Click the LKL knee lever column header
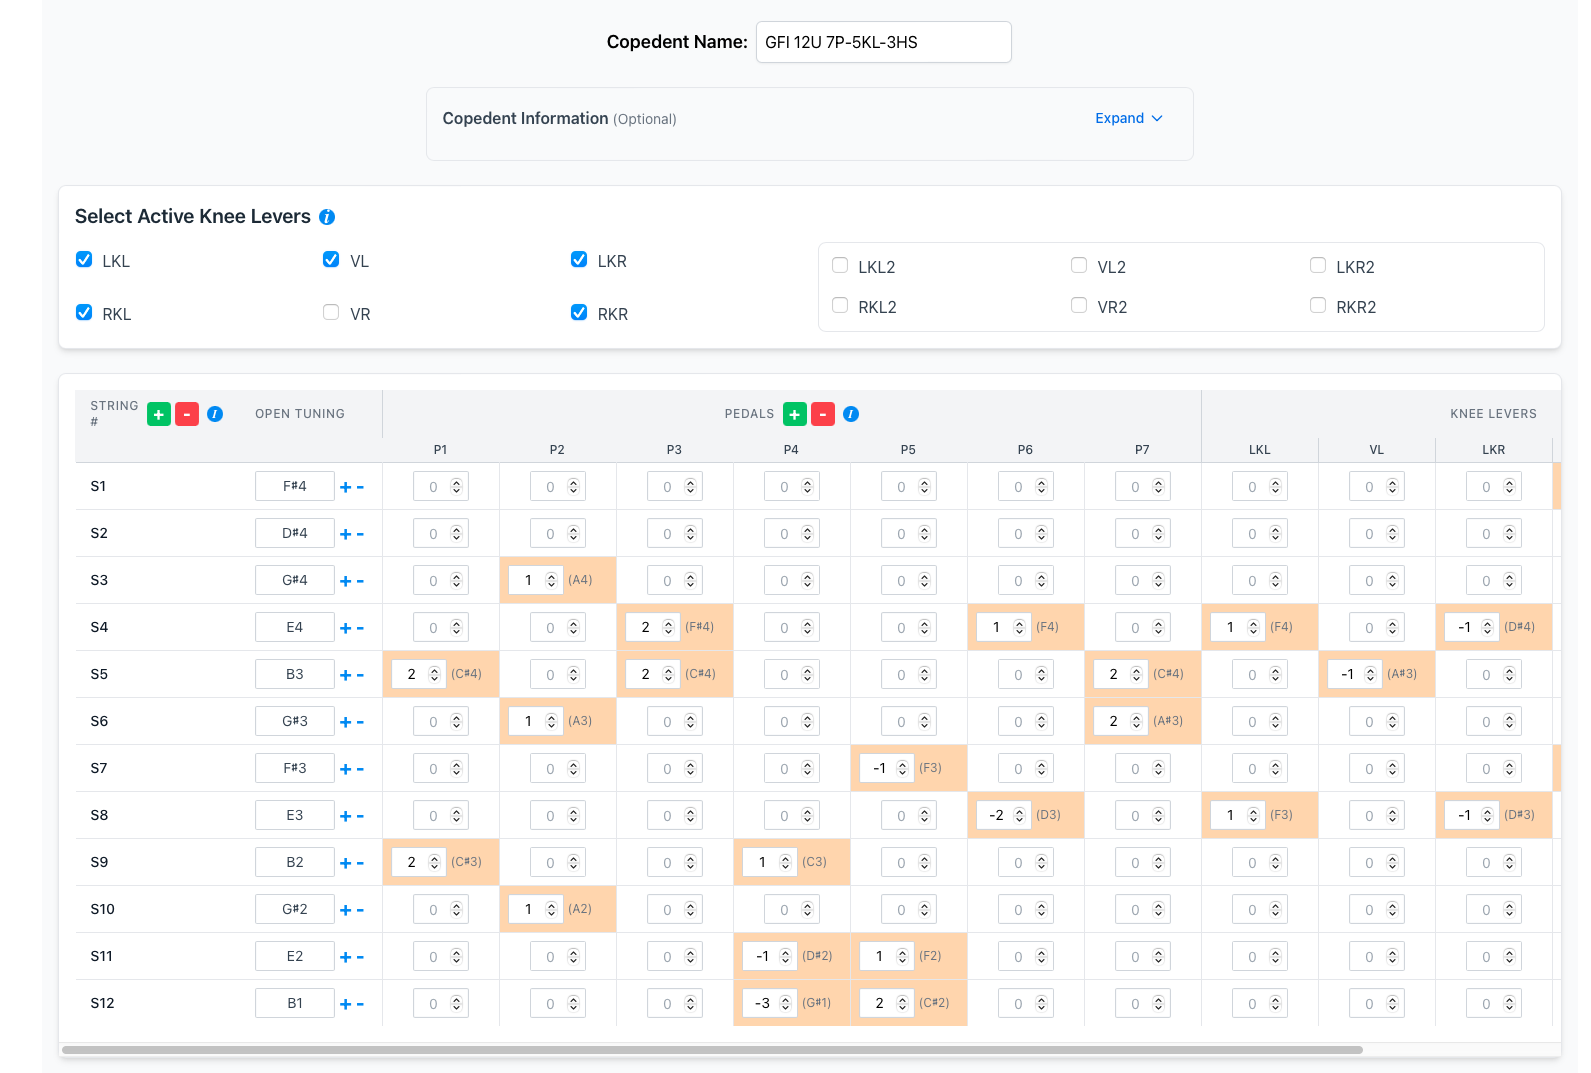Screen dimensions: 1591x1073 (1259, 450)
